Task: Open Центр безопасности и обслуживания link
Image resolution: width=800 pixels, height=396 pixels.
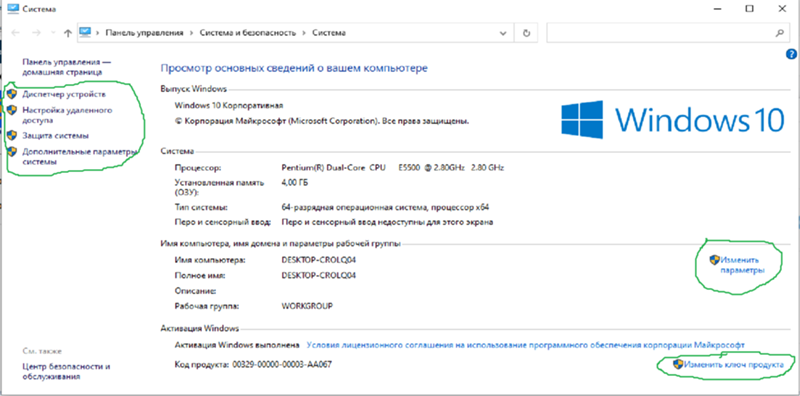Action: click(66, 372)
